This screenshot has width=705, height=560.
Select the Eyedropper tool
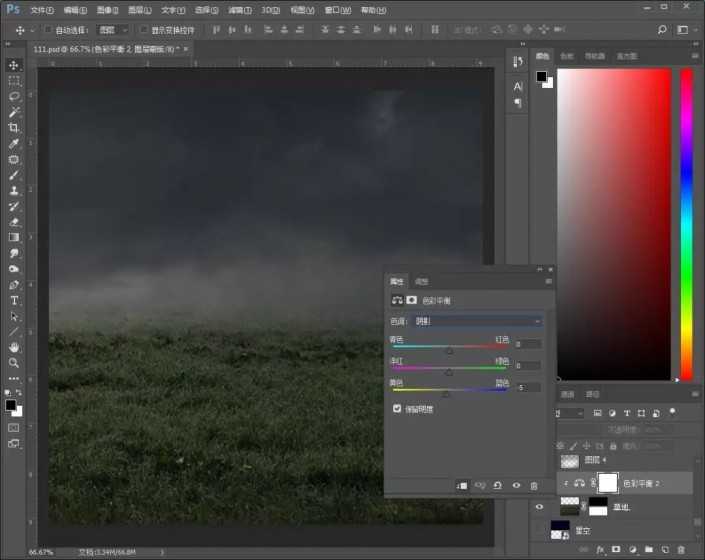[14, 144]
